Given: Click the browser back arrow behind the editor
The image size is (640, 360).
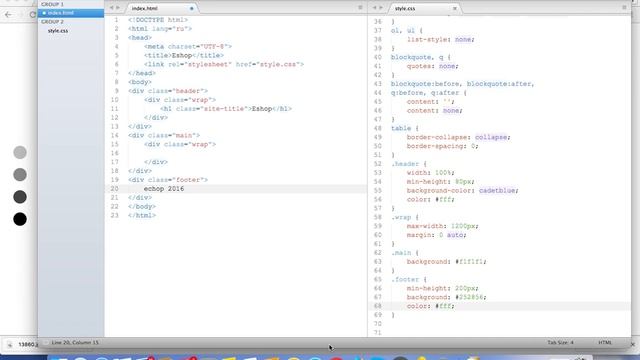Looking at the screenshot, I should tap(8, 14).
